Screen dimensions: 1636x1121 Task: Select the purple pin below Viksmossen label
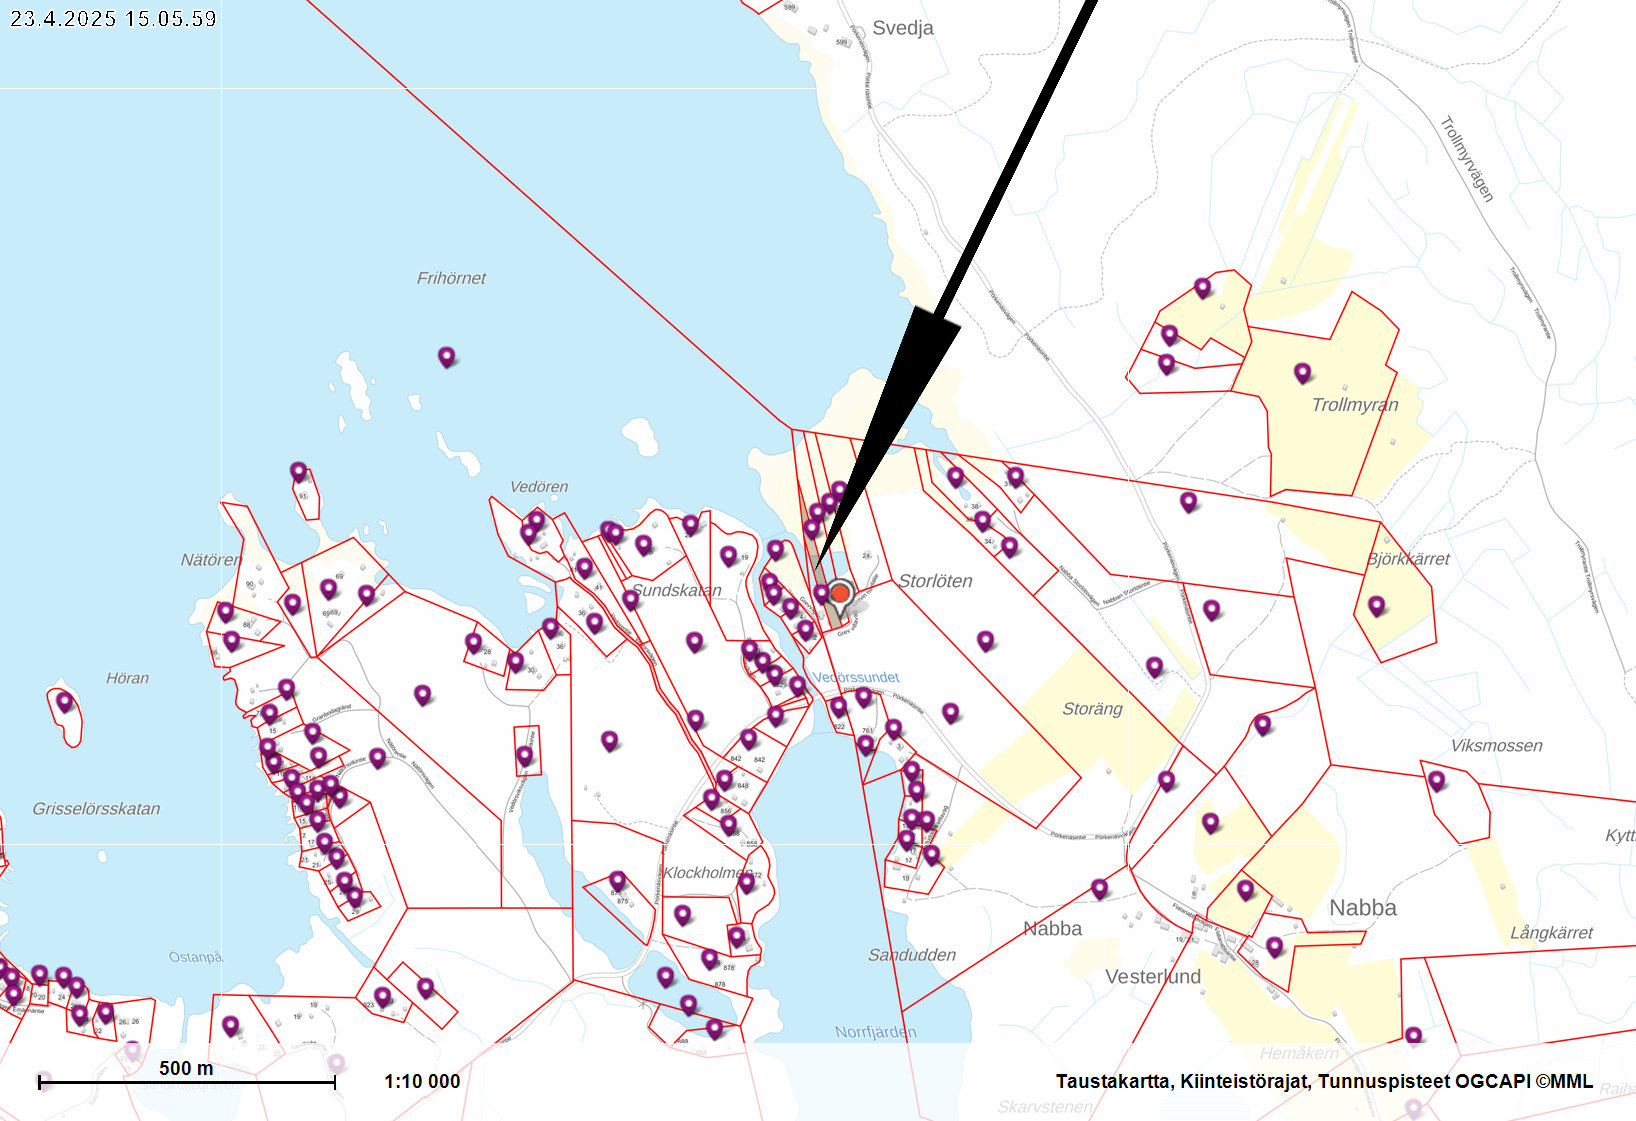point(1436,780)
